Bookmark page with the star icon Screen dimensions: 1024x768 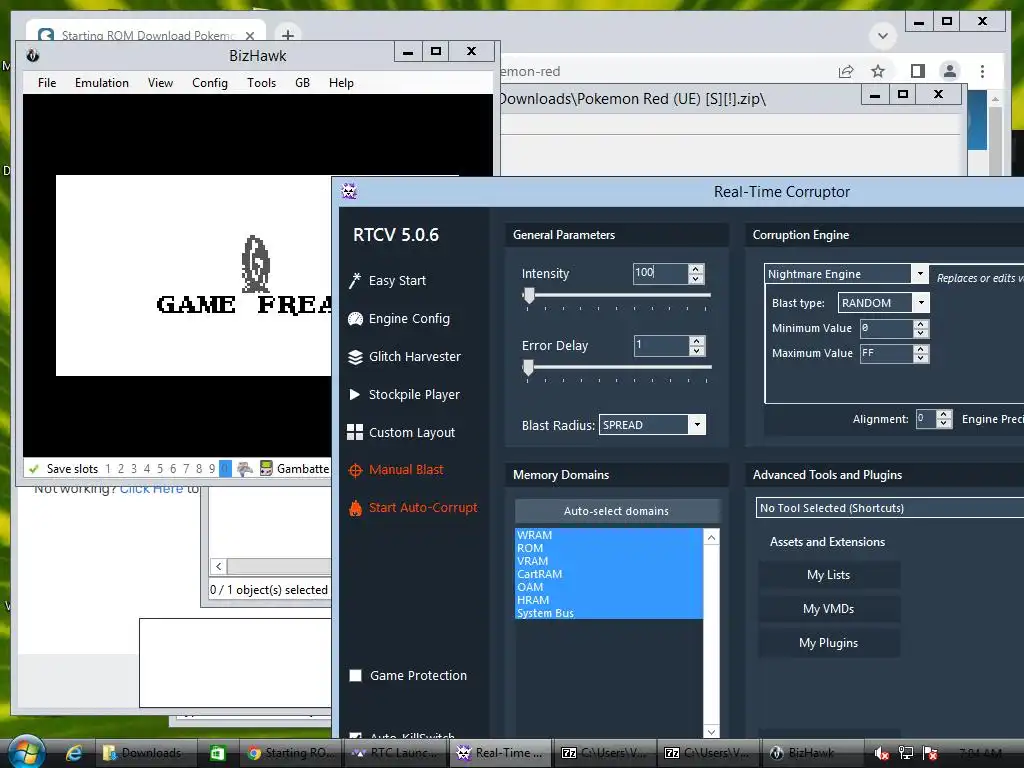point(878,71)
